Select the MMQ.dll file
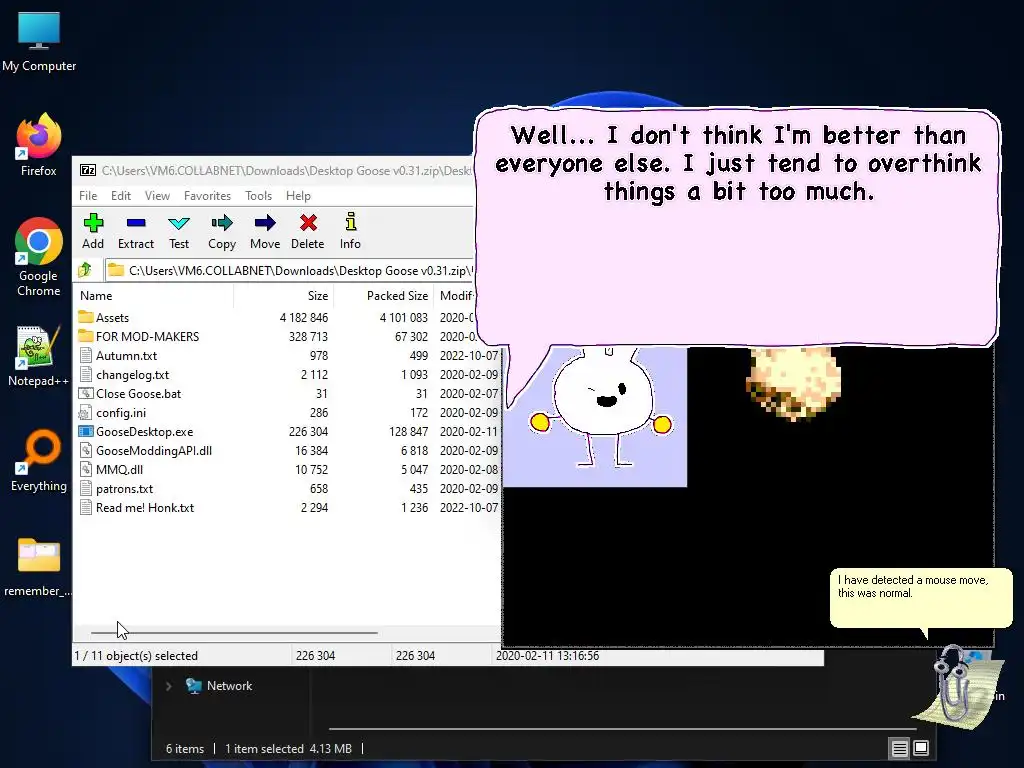 287,470
